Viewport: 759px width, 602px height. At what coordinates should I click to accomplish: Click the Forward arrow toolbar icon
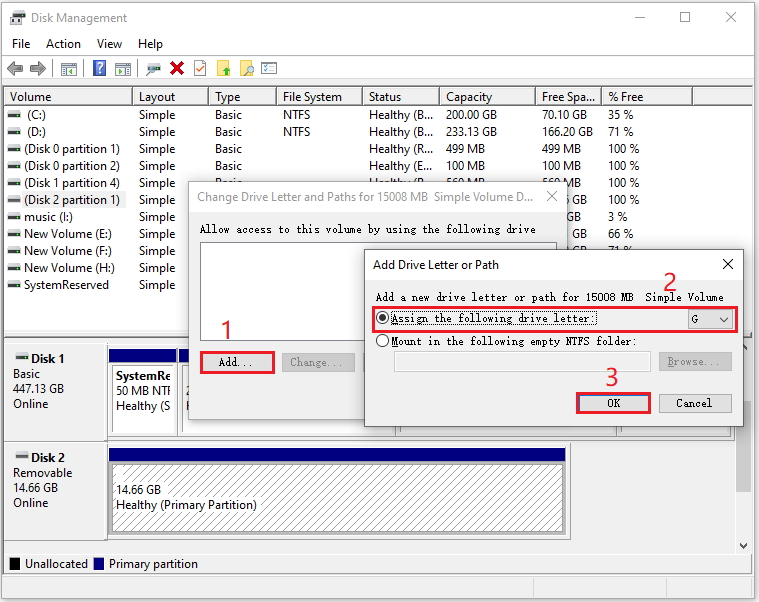[x=38, y=69]
